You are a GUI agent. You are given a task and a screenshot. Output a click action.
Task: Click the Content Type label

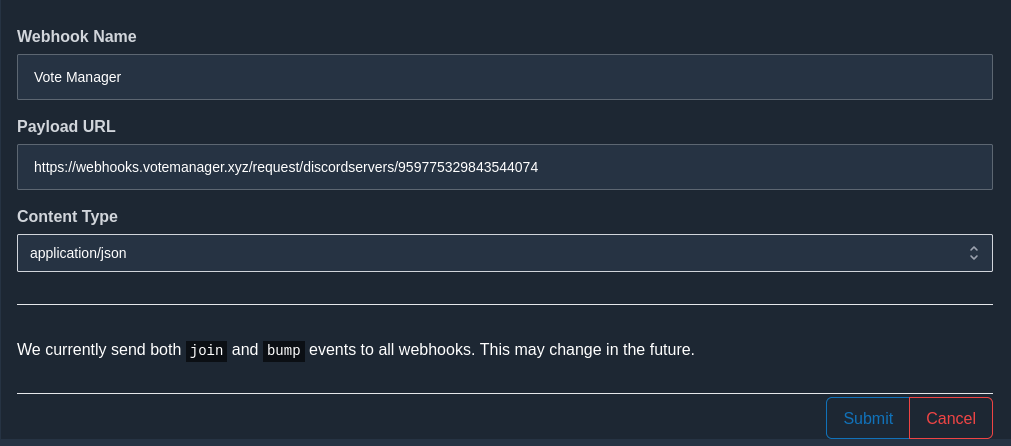[x=68, y=217]
